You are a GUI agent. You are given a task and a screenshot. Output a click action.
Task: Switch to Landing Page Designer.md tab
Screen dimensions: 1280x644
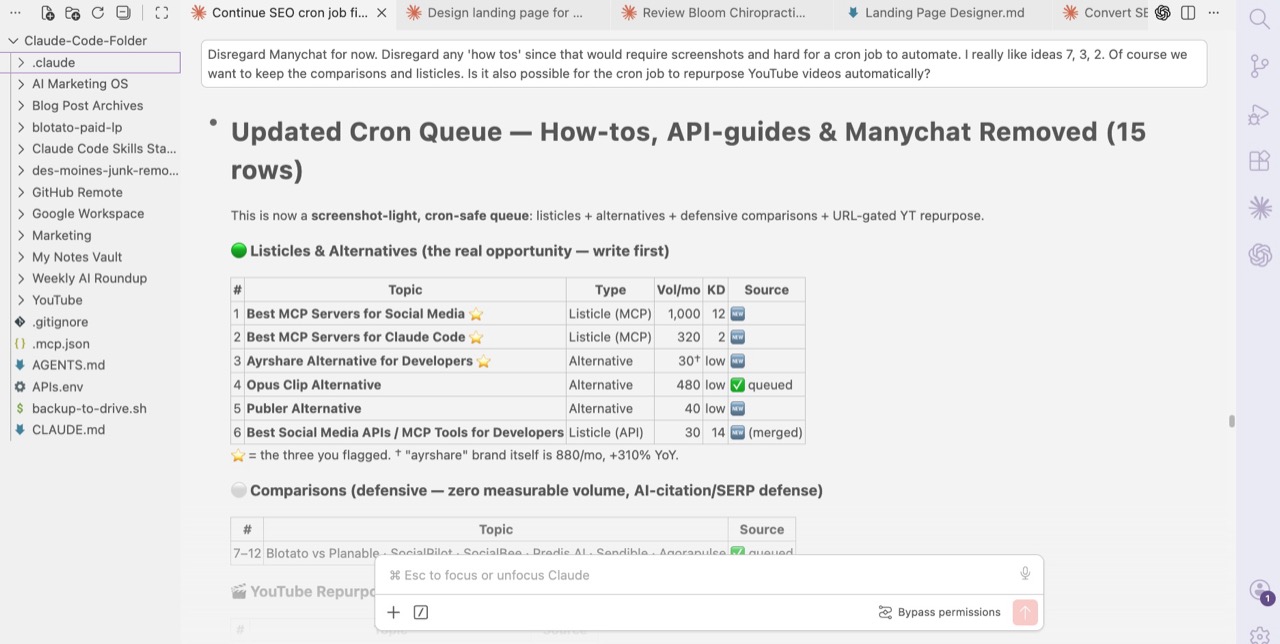click(944, 13)
